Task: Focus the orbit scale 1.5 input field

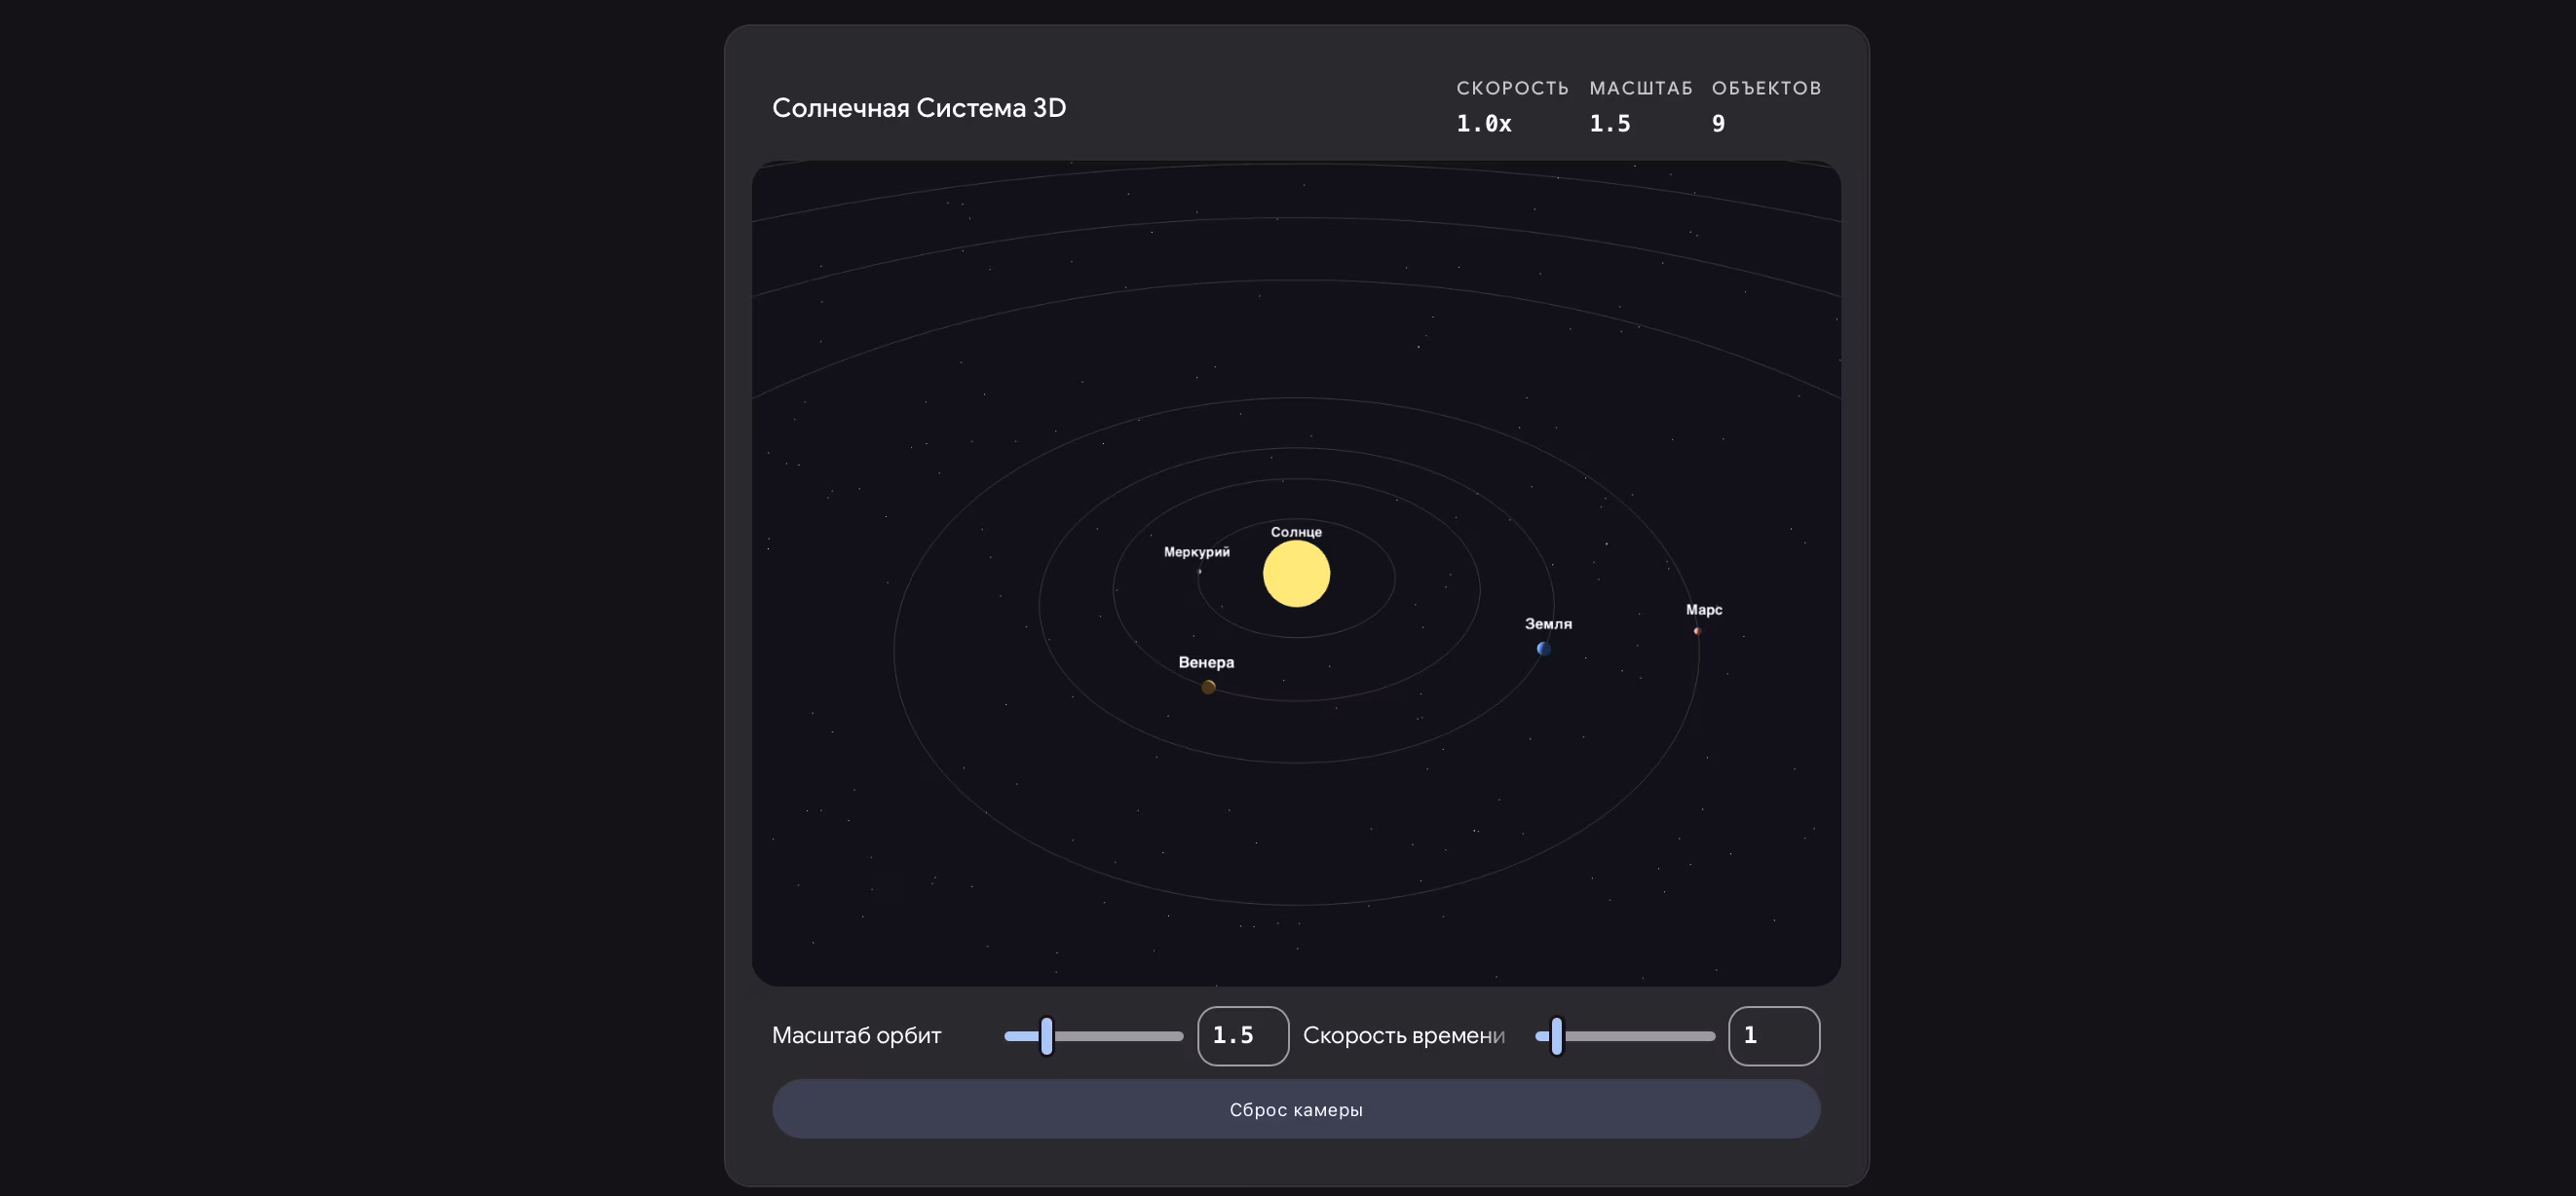Action: tap(1242, 1036)
